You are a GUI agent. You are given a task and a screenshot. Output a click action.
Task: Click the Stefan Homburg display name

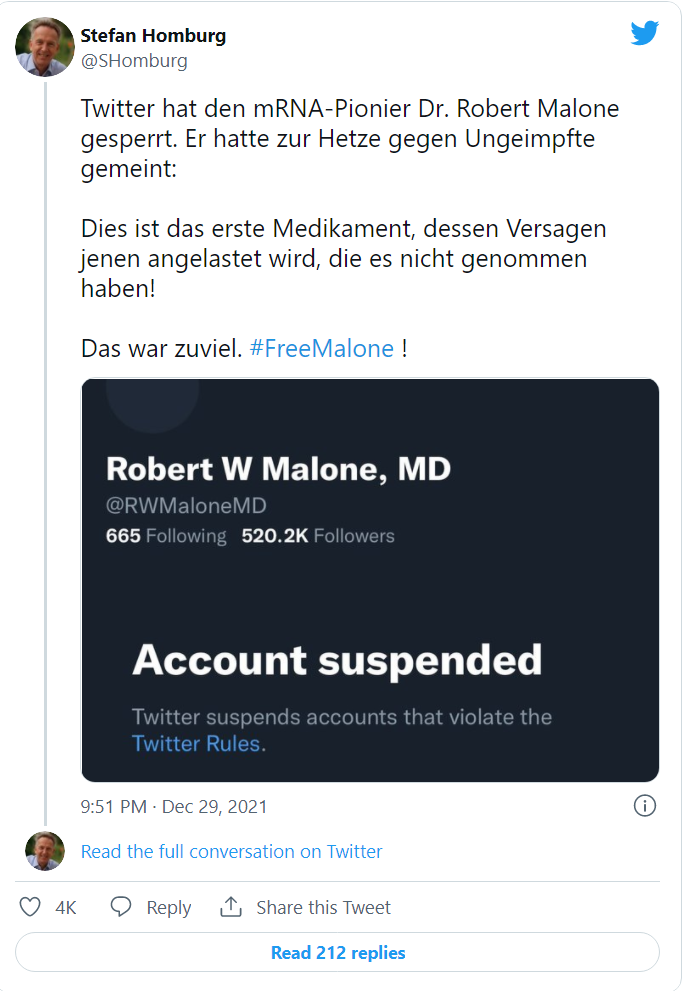[x=153, y=35]
